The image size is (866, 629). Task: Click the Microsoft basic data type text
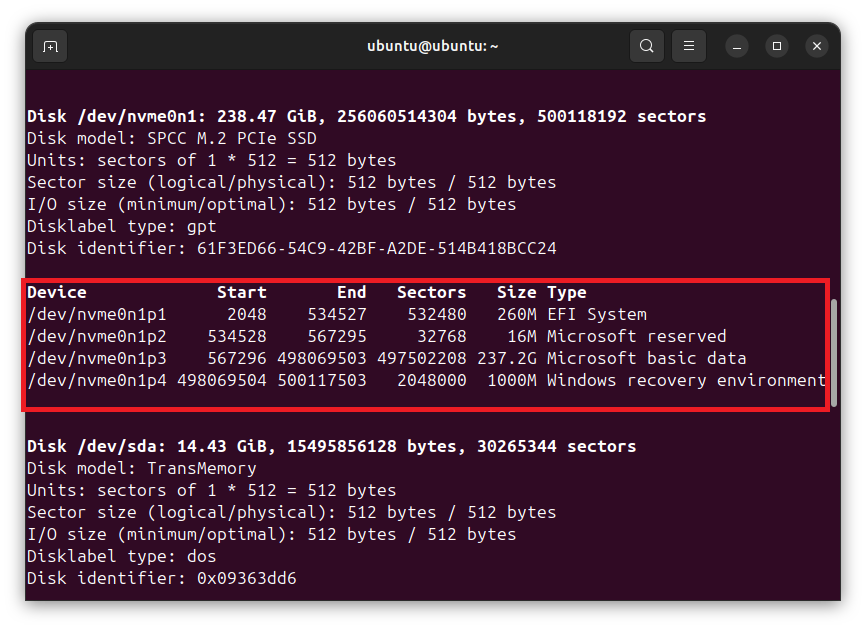(646, 359)
